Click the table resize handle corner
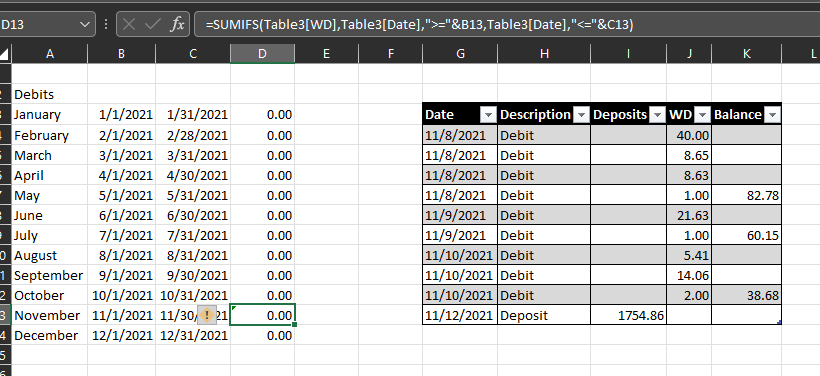The image size is (820, 376). pyautogui.click(x=779, y=323)
